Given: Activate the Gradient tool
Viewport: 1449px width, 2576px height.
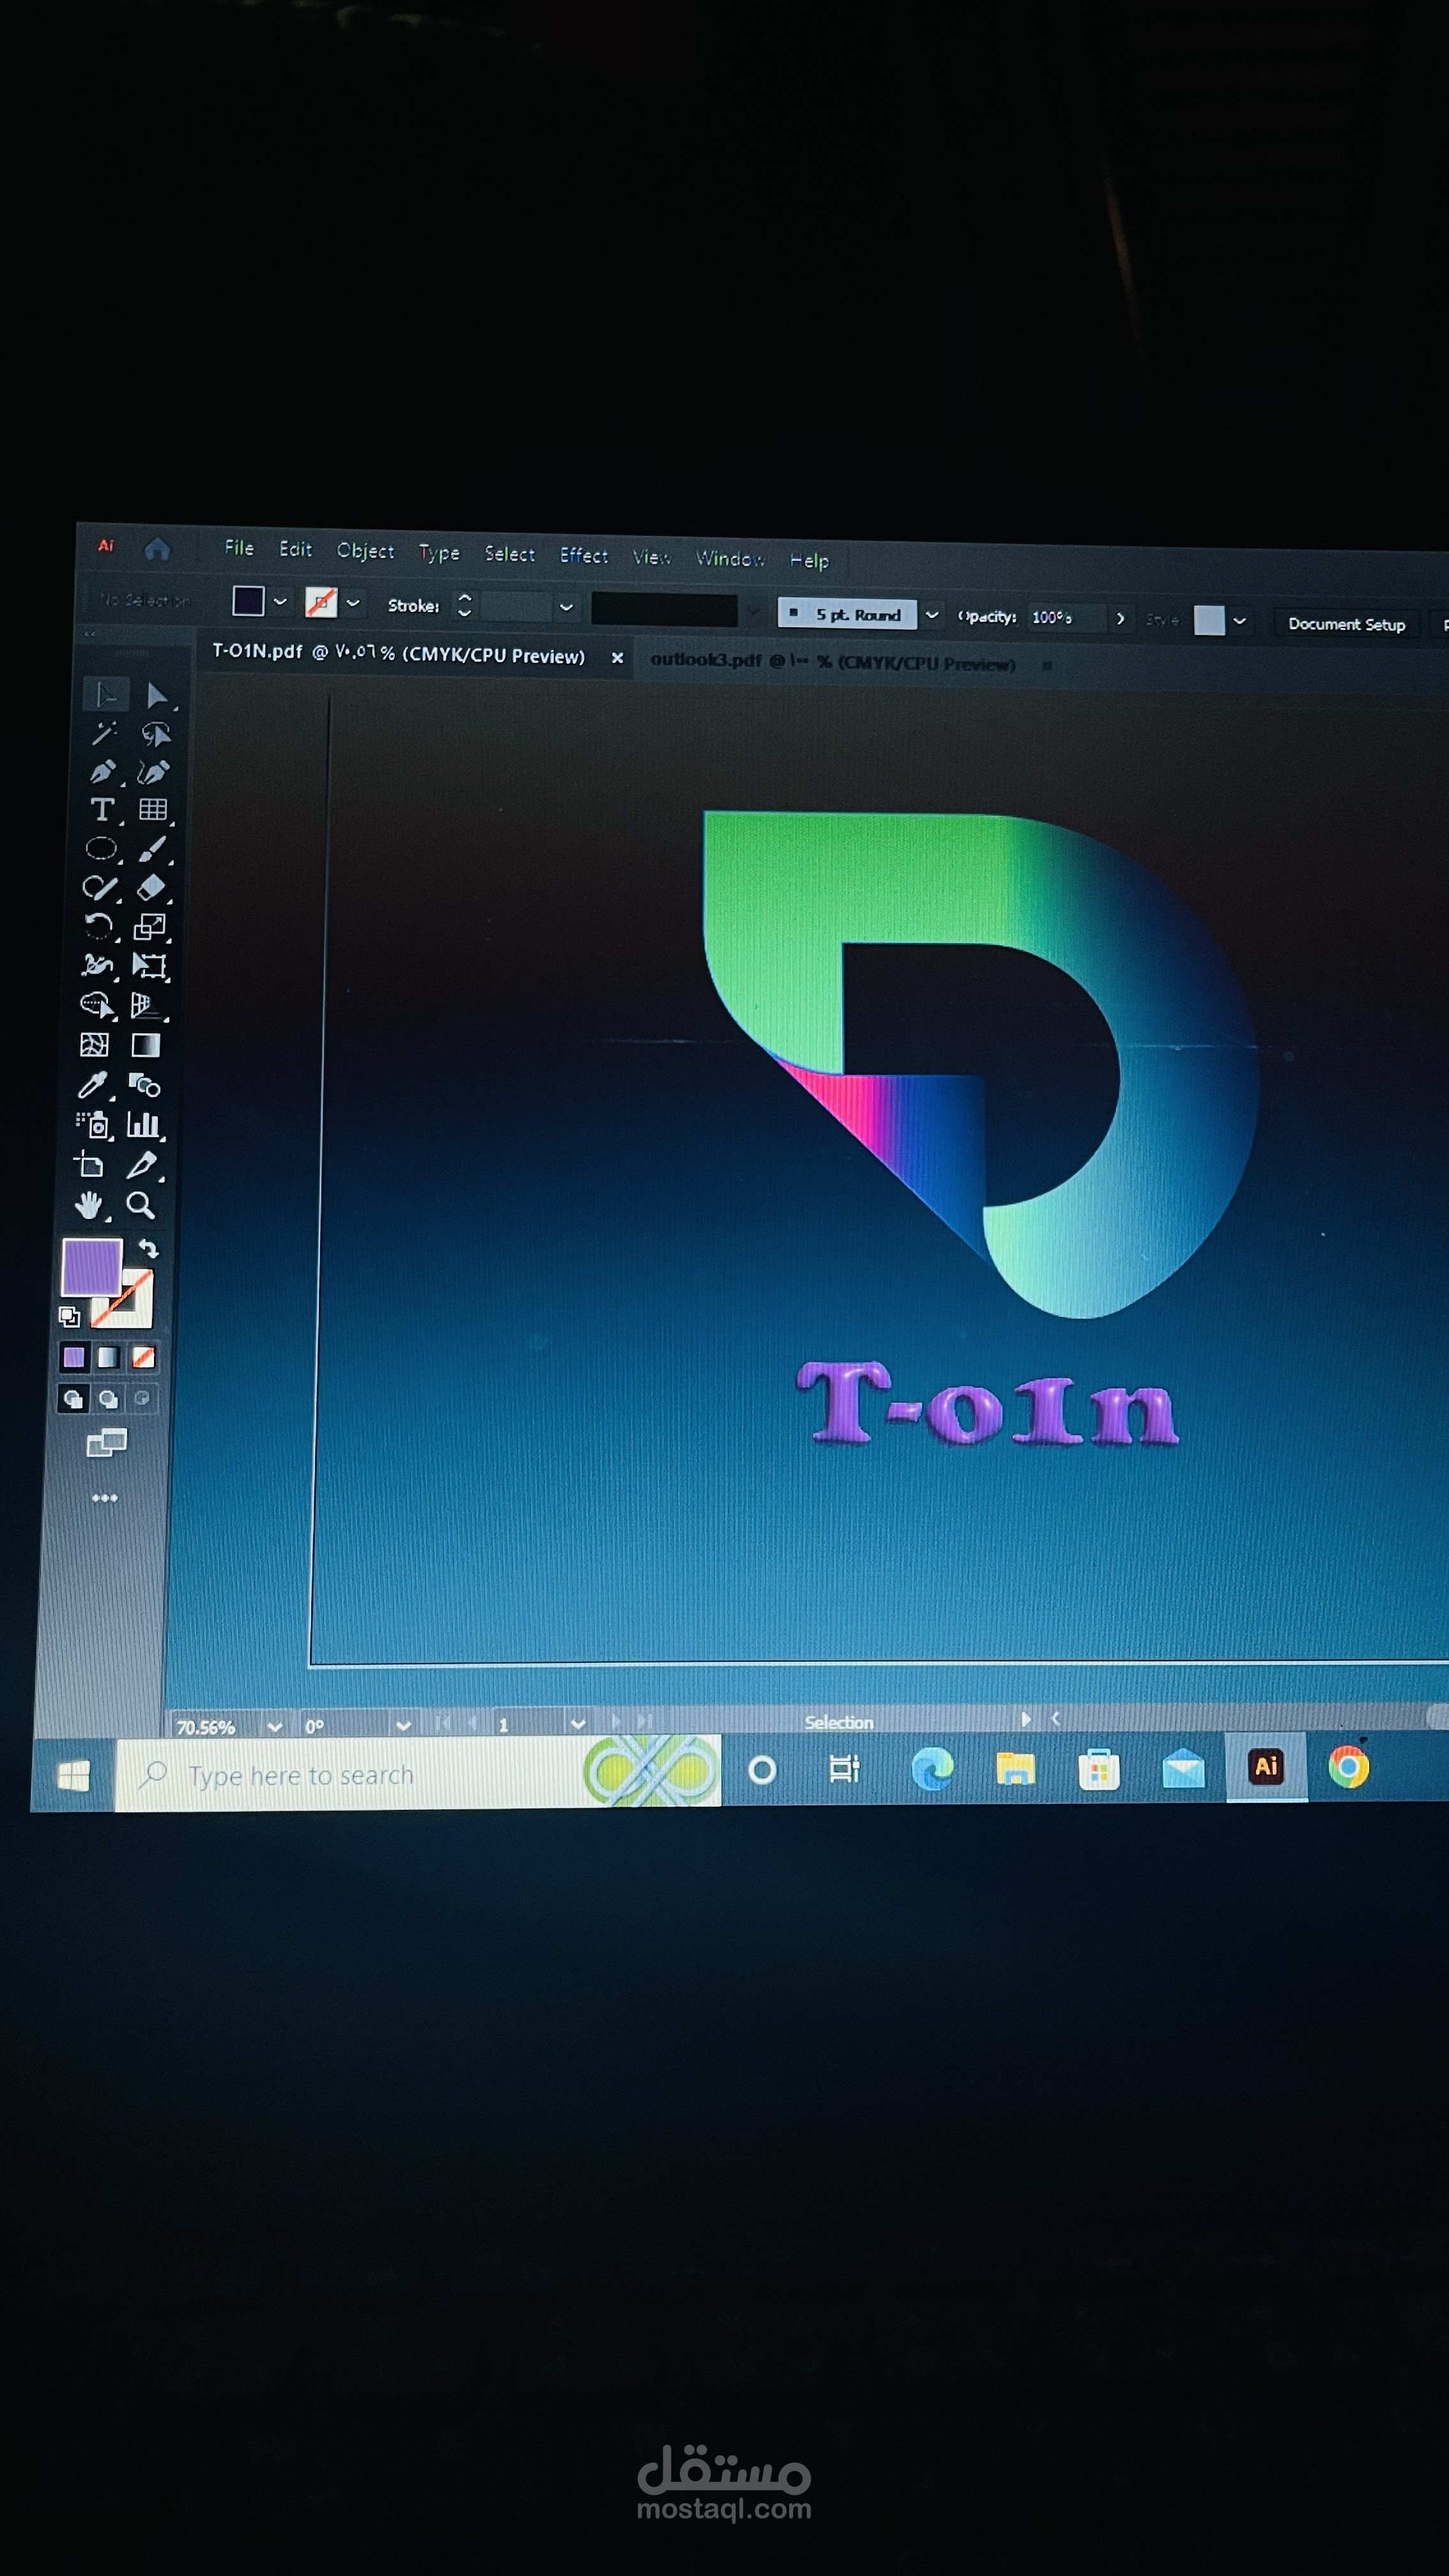Looking at the screenshot, I should (146, 1045).
